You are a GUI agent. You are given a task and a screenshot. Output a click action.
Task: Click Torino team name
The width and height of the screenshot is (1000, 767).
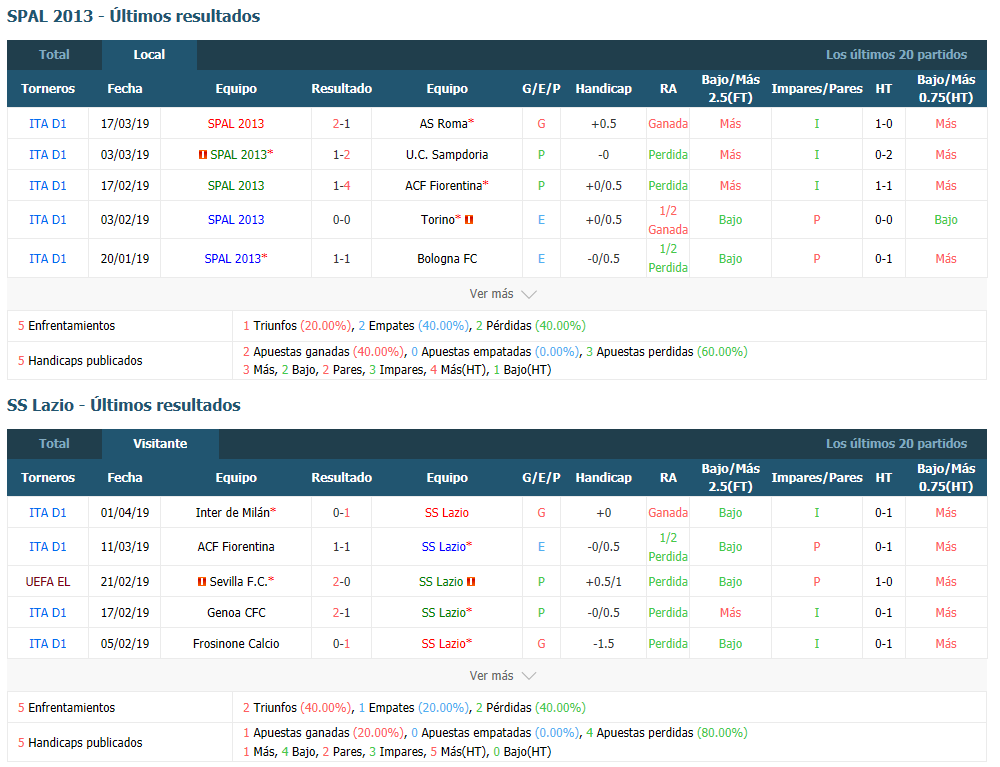tap(438, 220)
